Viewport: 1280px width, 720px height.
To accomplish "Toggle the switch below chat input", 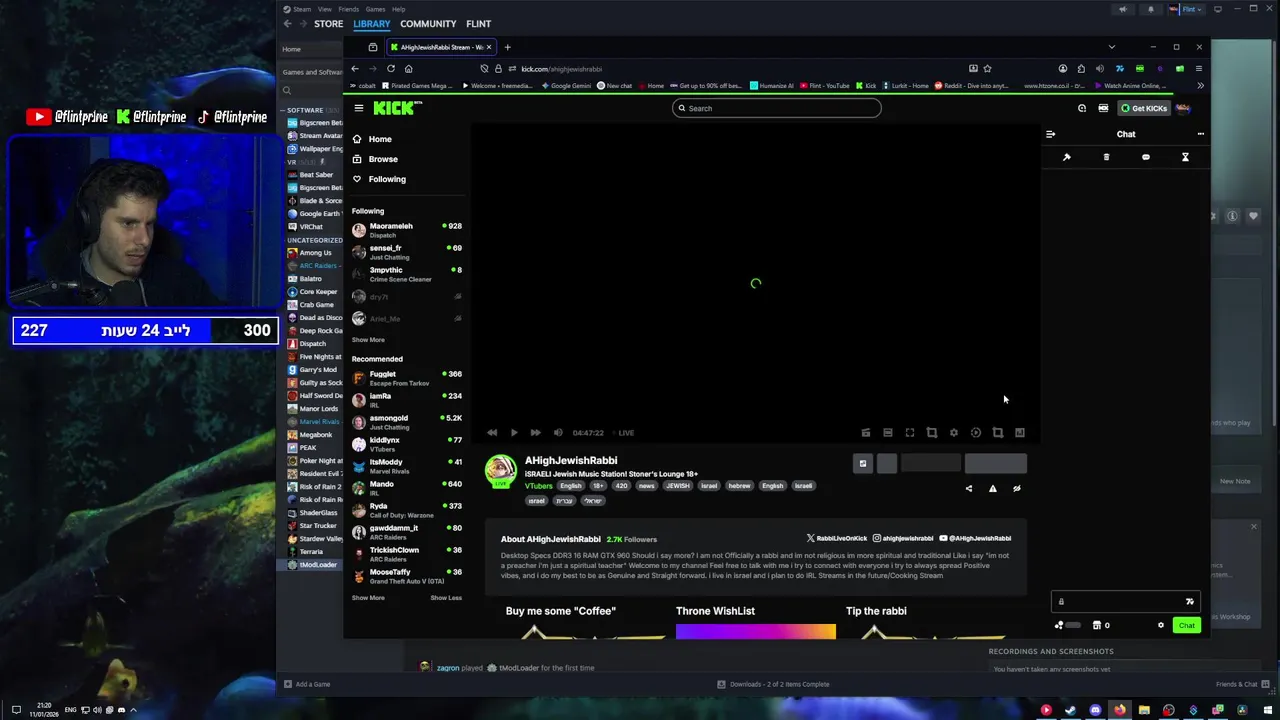I will coord(1073,626).
